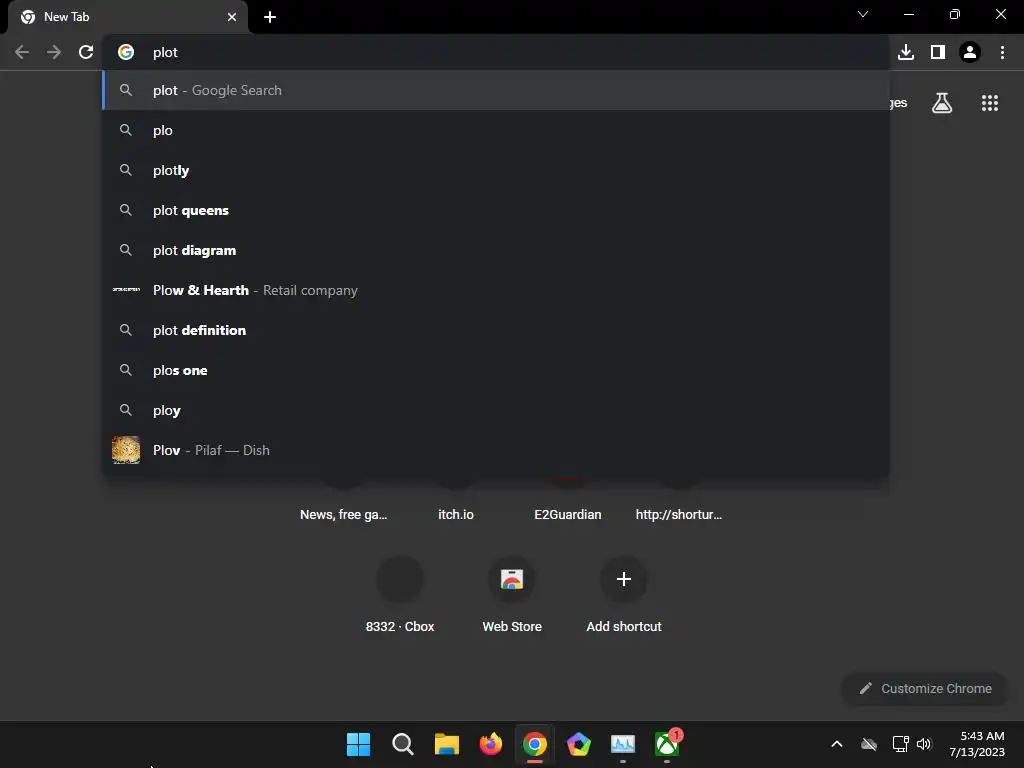Choose the 'ploy' suggestion
The height and width of the screenshot is (768, 1024).
(x=496, y=410)
